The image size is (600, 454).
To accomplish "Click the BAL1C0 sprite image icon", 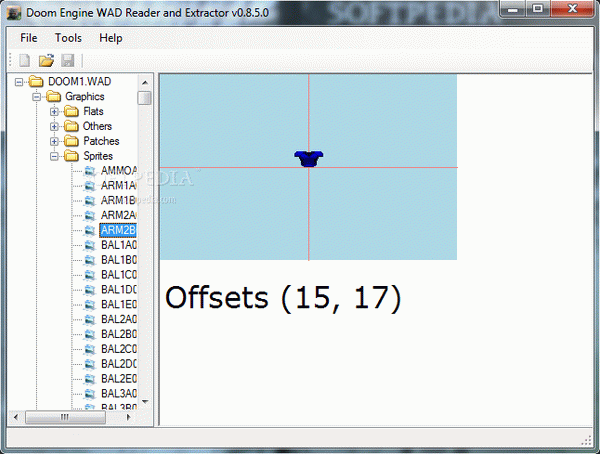I will (x=90, y=275).
